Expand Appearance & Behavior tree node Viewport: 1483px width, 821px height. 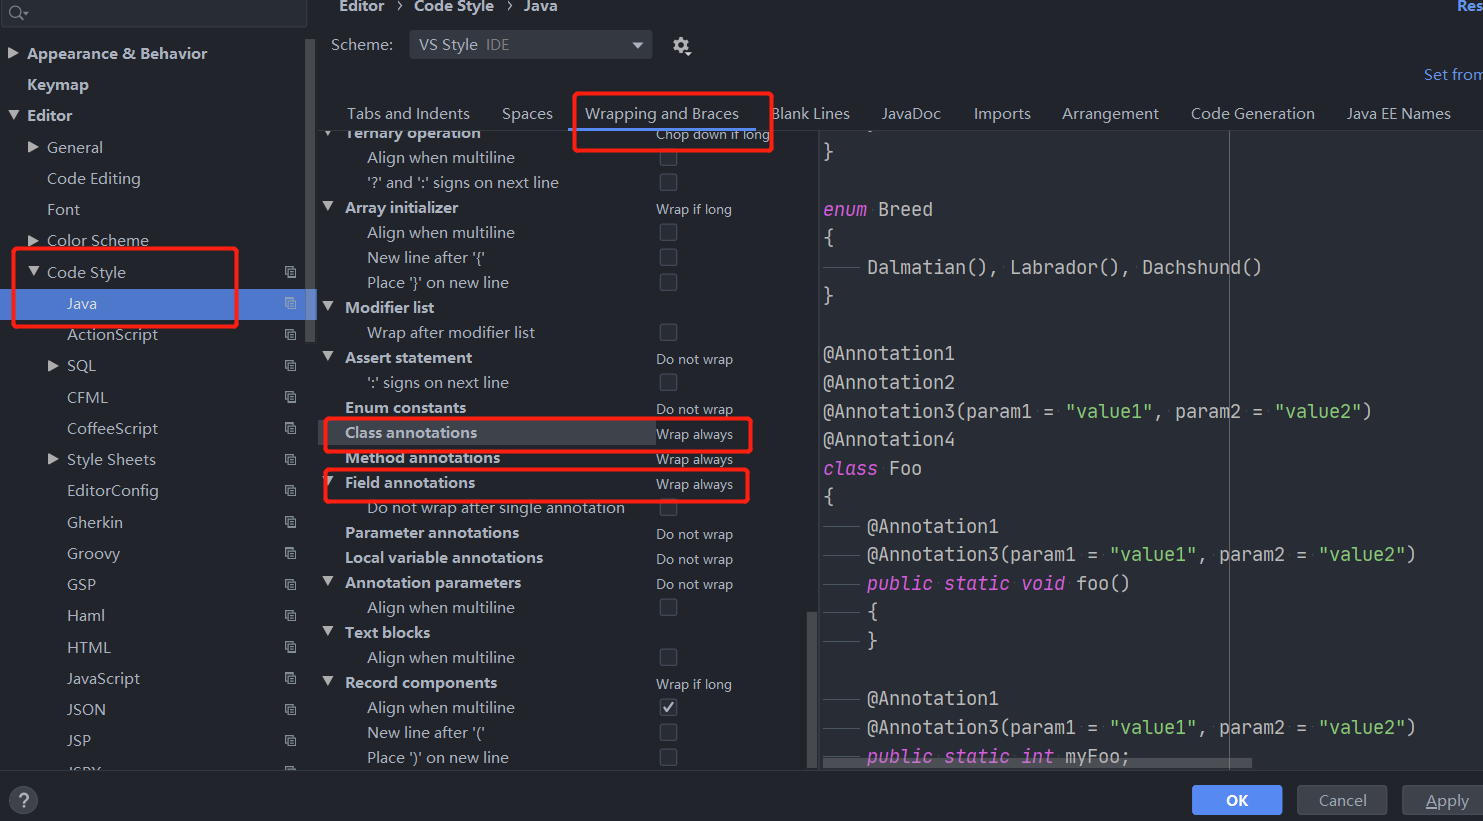coord(13,53)
